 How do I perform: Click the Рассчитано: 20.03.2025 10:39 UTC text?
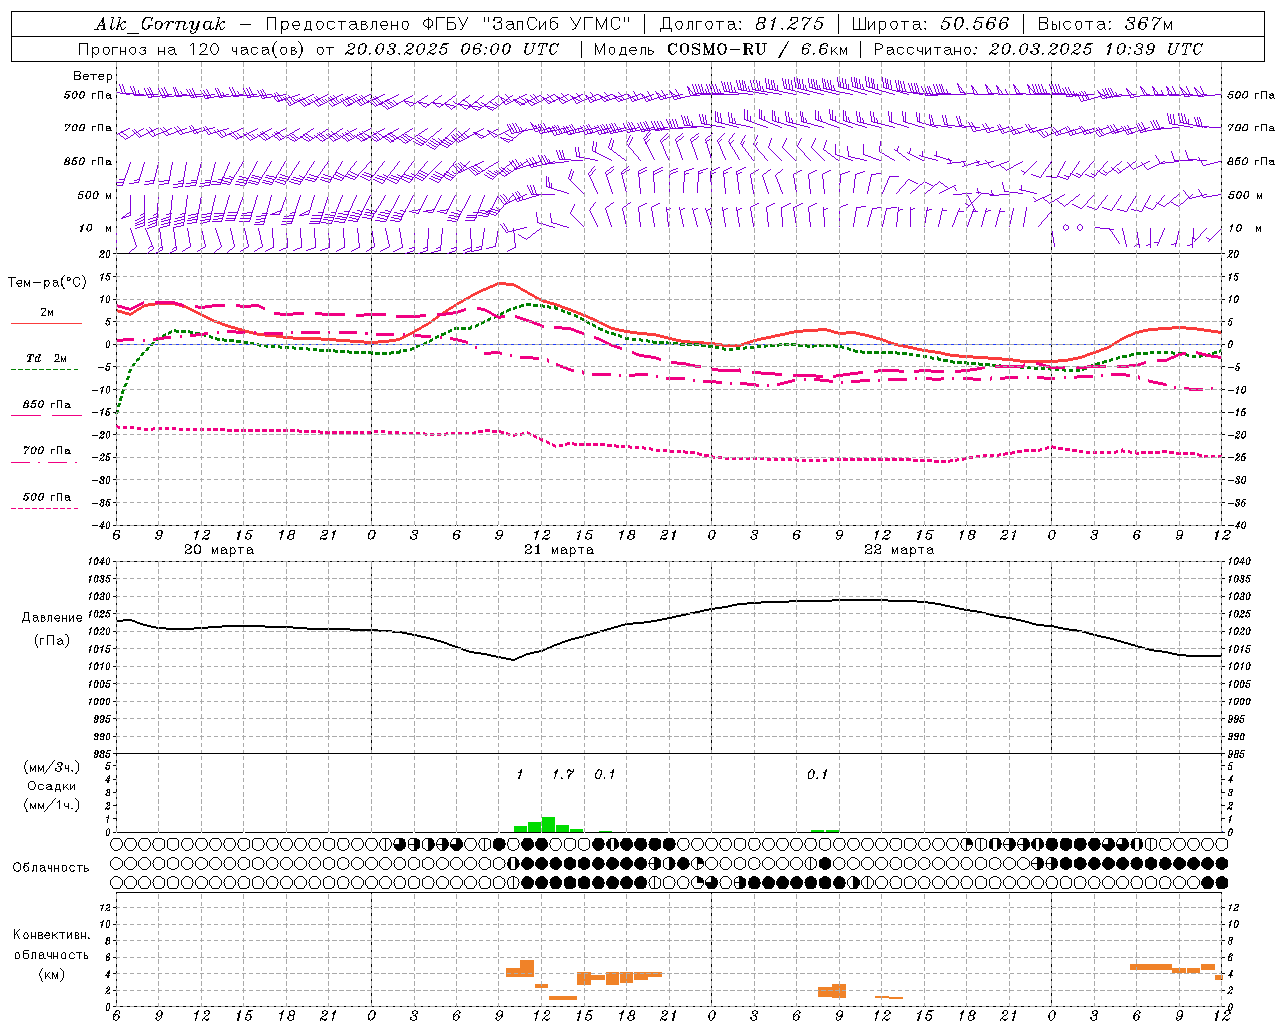[1038, 49]
